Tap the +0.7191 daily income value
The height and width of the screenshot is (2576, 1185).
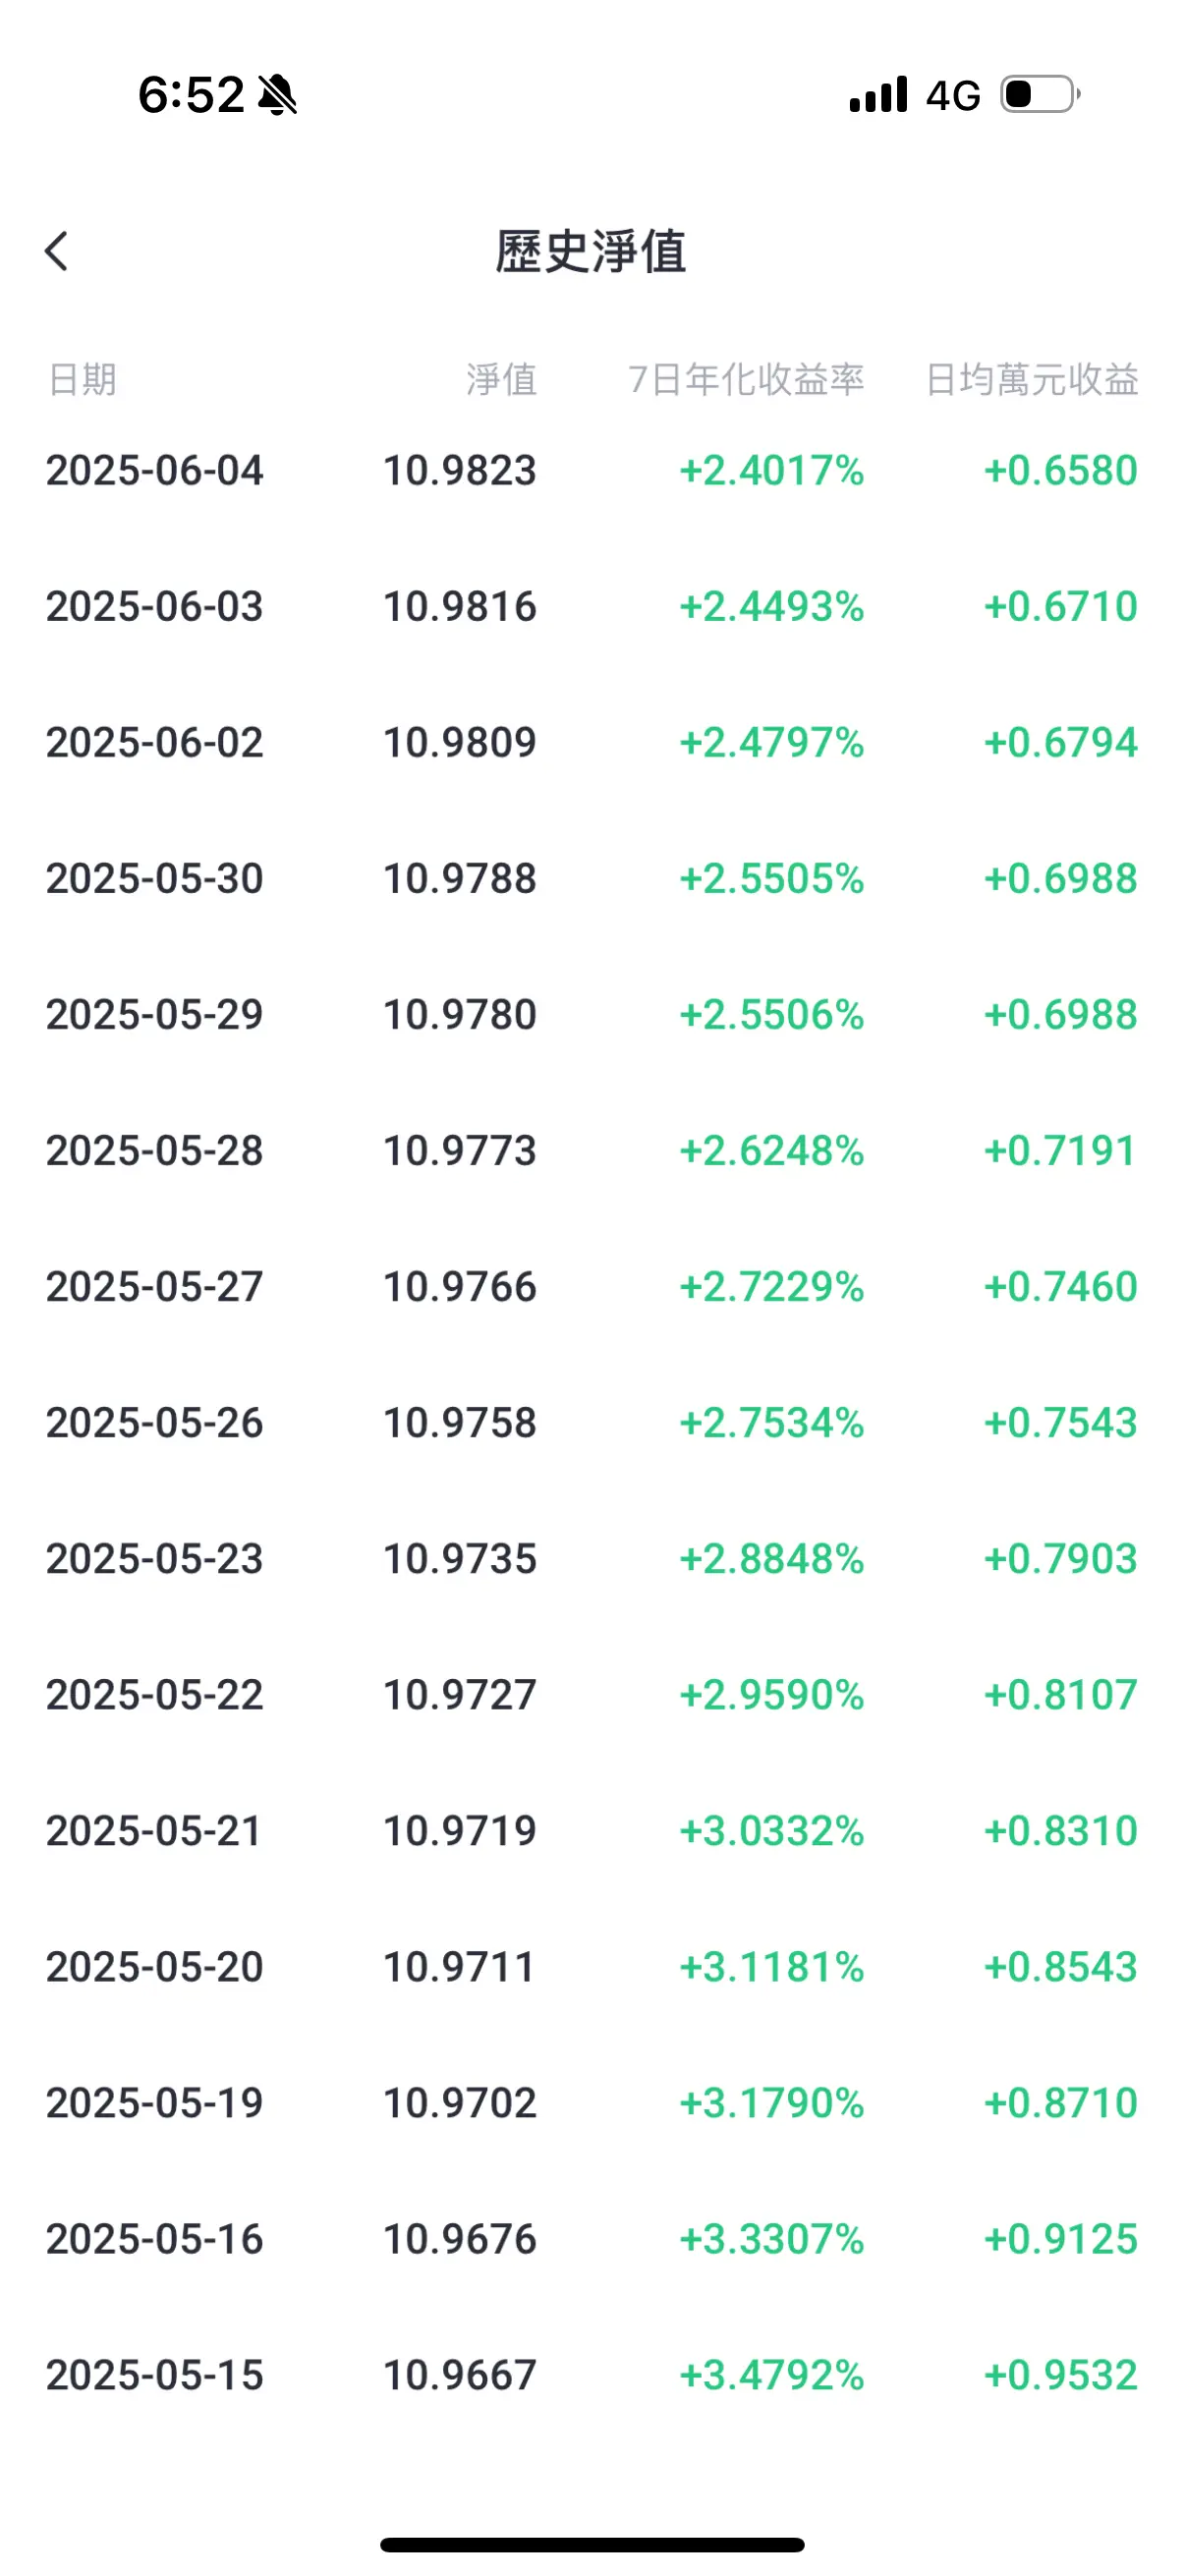click(x=1061, y=1150)
